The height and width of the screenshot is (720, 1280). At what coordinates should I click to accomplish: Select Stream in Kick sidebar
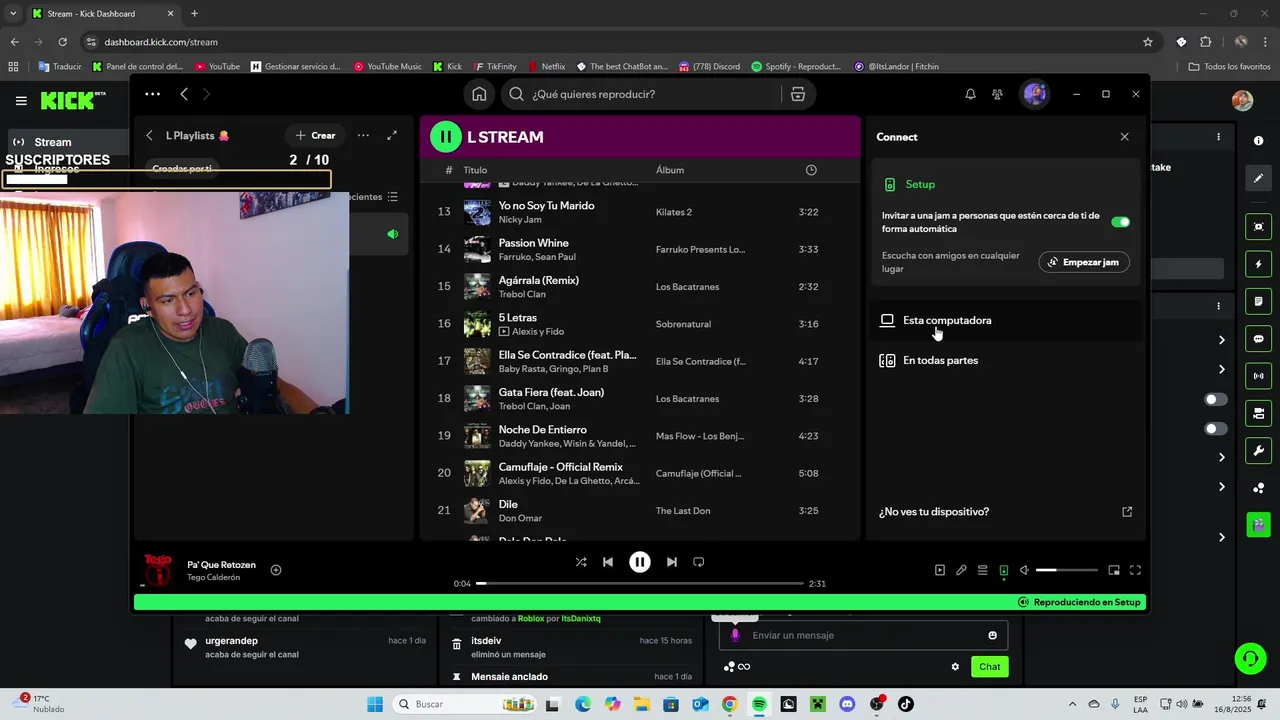coord(66,142)
